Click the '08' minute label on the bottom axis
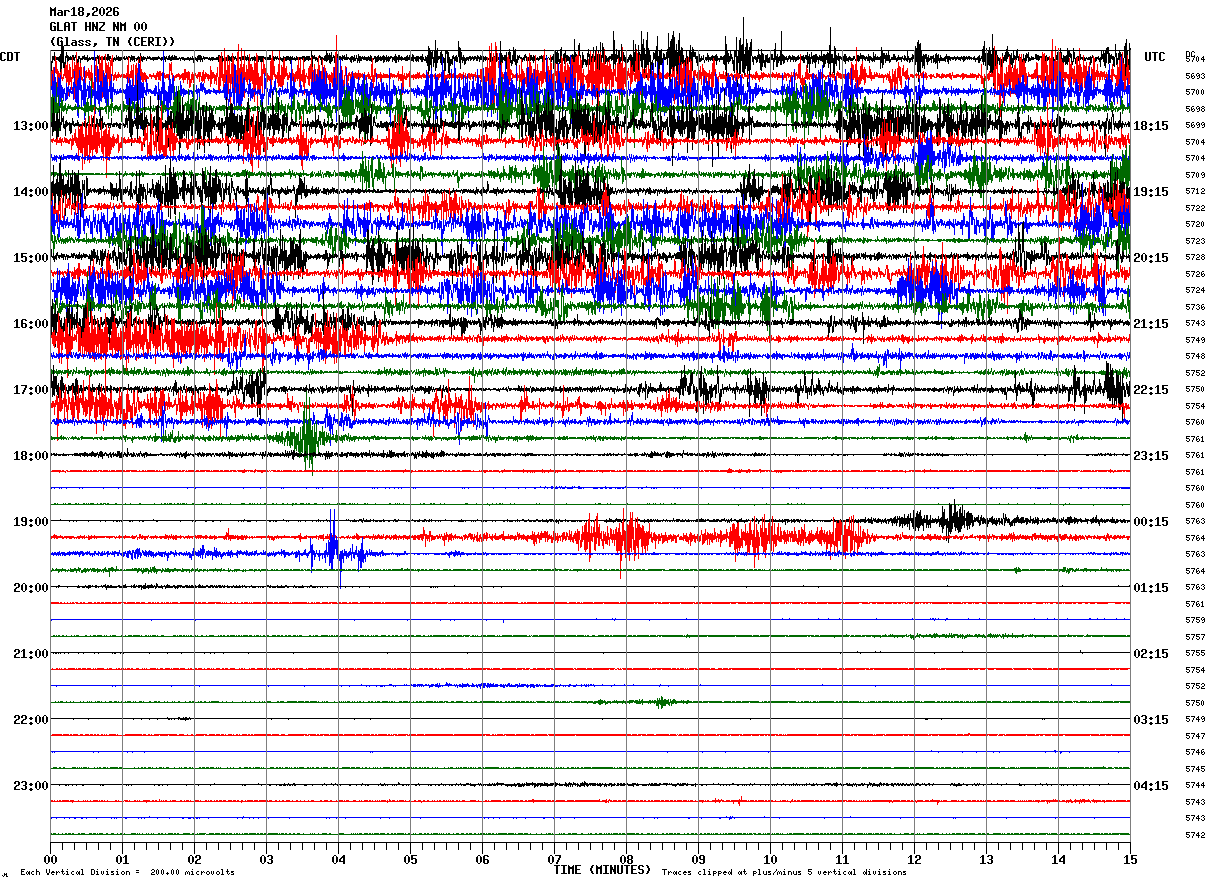Screen dimensions: 1210x886 626,859
